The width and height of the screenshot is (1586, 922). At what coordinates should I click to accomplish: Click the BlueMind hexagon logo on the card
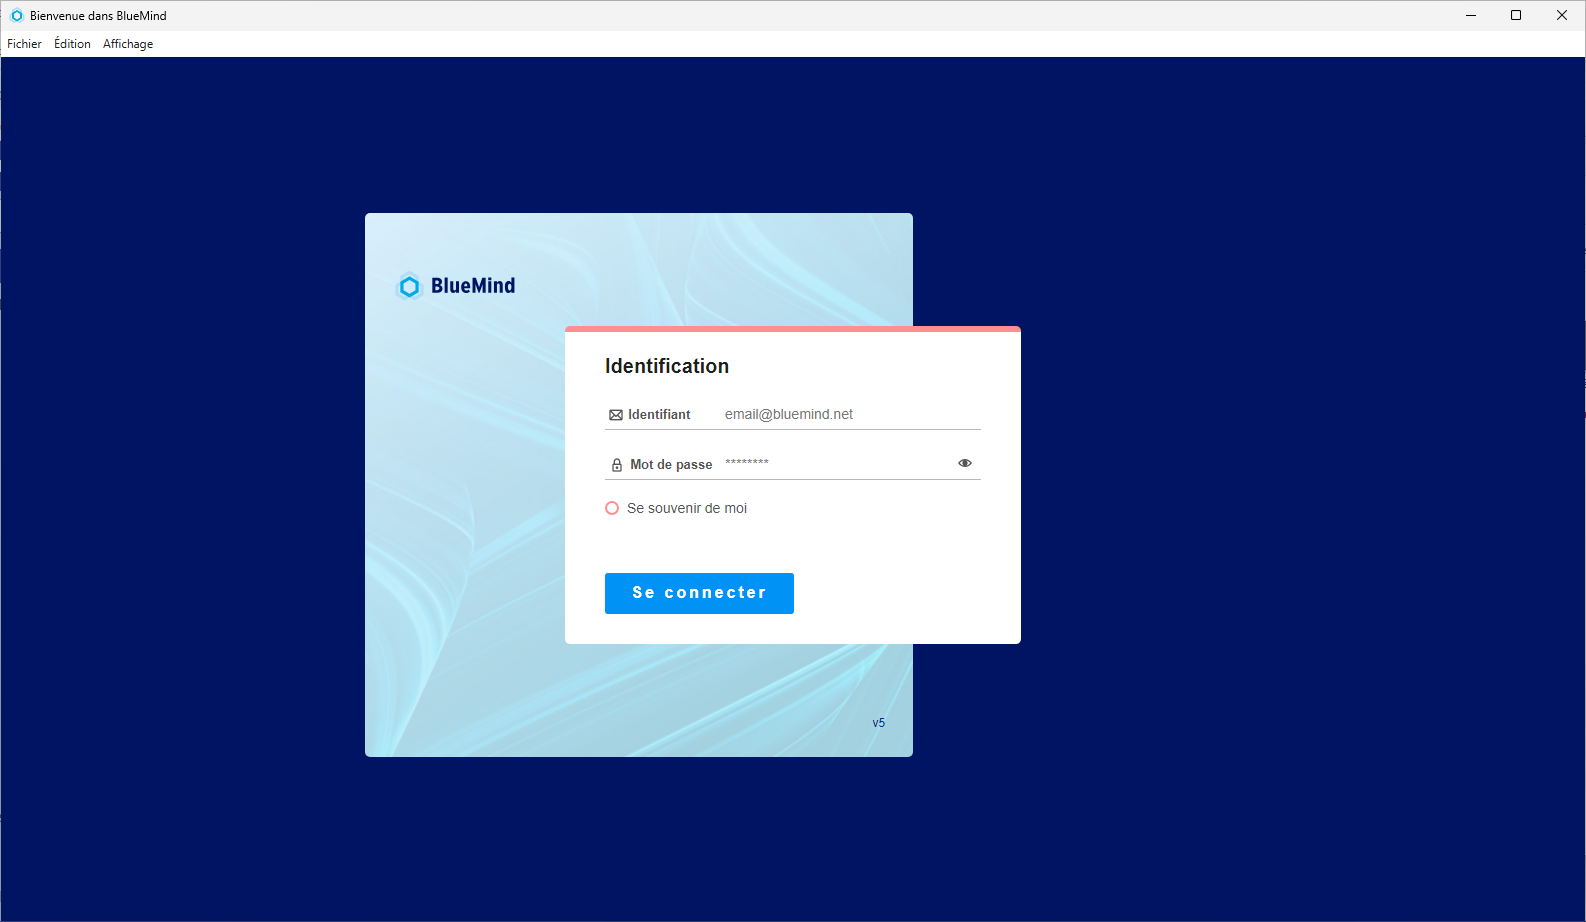409,287
